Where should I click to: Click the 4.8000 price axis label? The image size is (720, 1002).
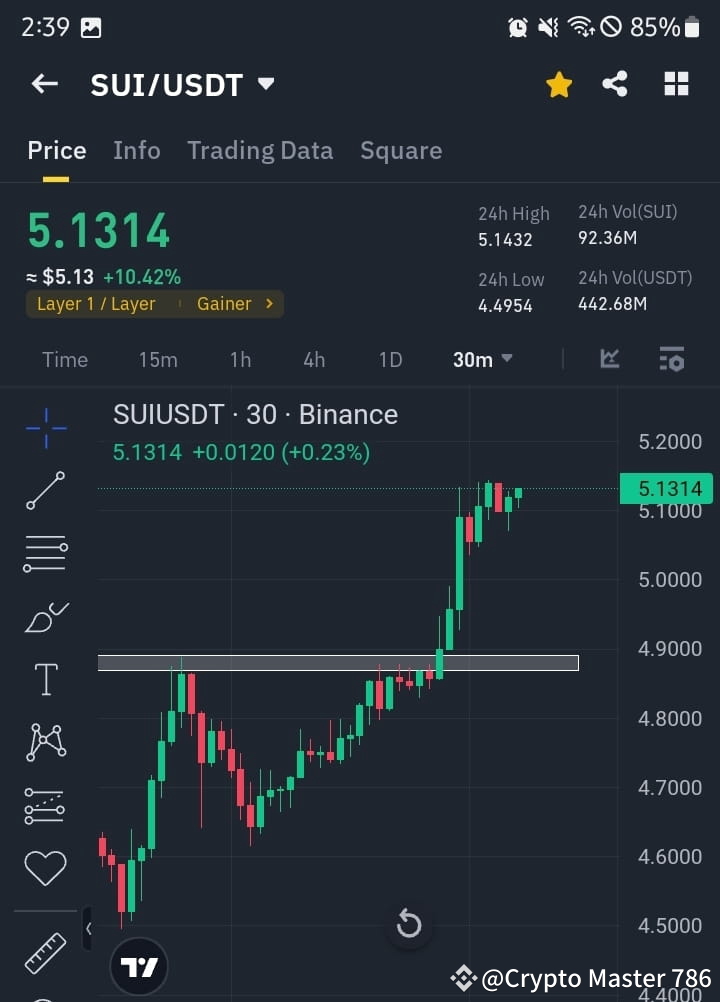pyautogui.click(x=670, y=718)
